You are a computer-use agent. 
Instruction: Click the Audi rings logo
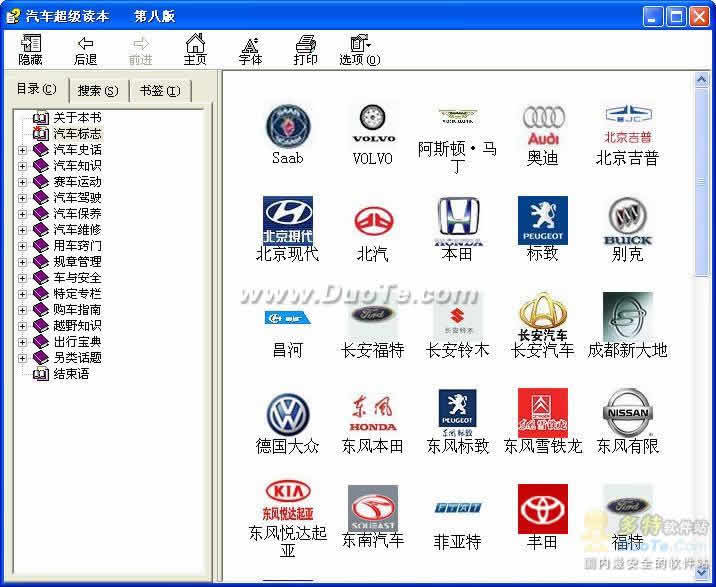pyautogui.click(x=543, y=125)
